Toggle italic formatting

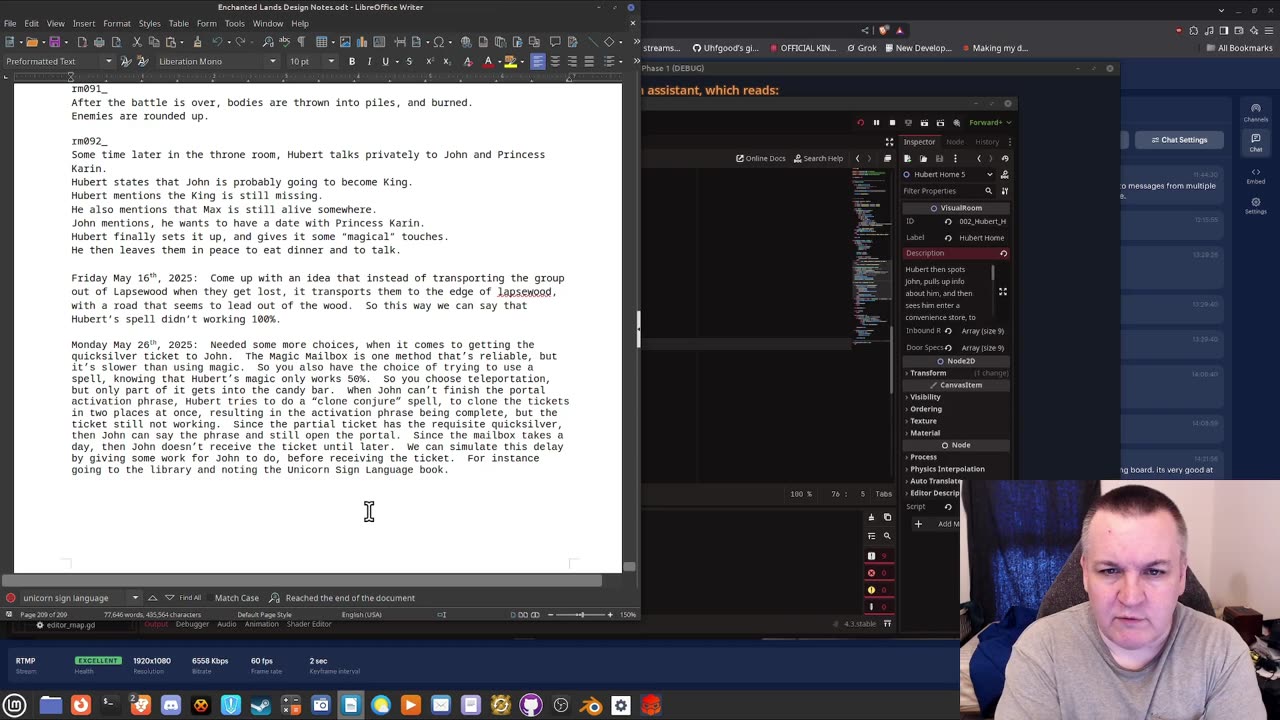pos(369,62)
